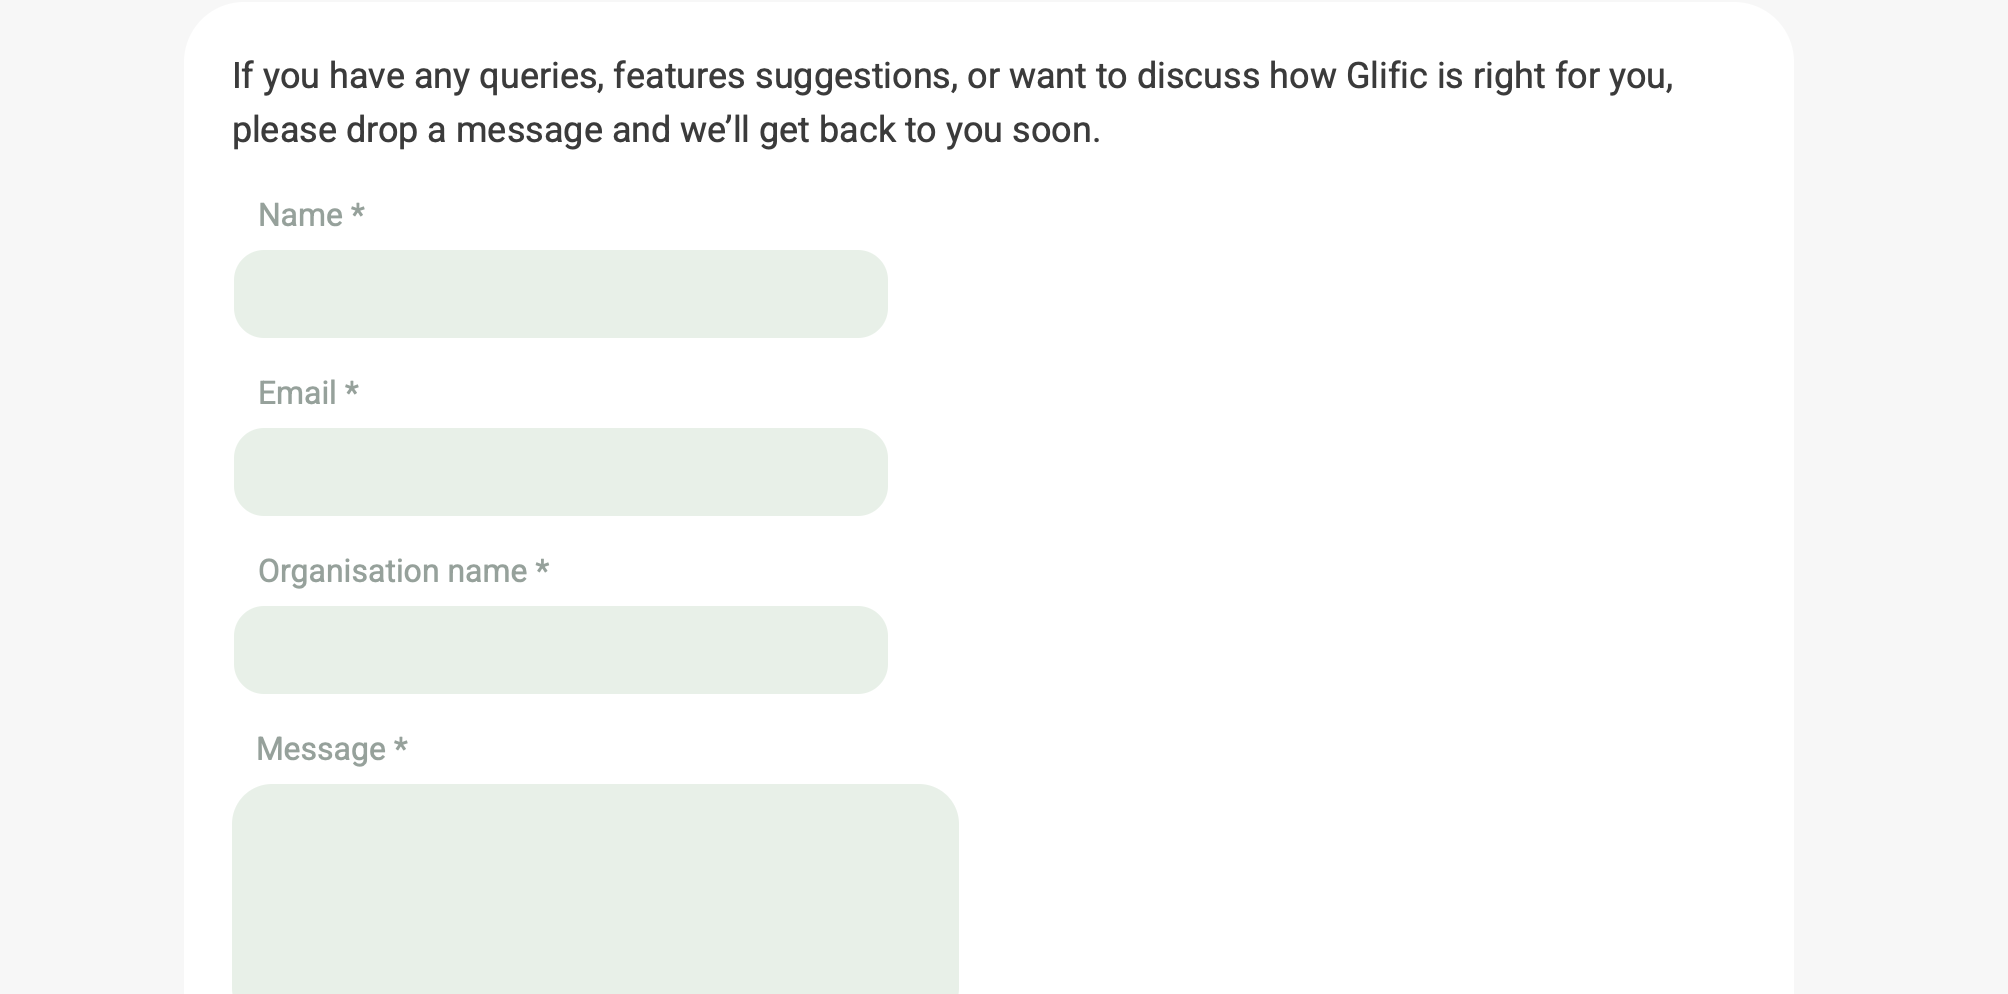The width and height of the screenshot is (2008, 994).
Task: Click the "Email" field label
Action: point(297,393)
